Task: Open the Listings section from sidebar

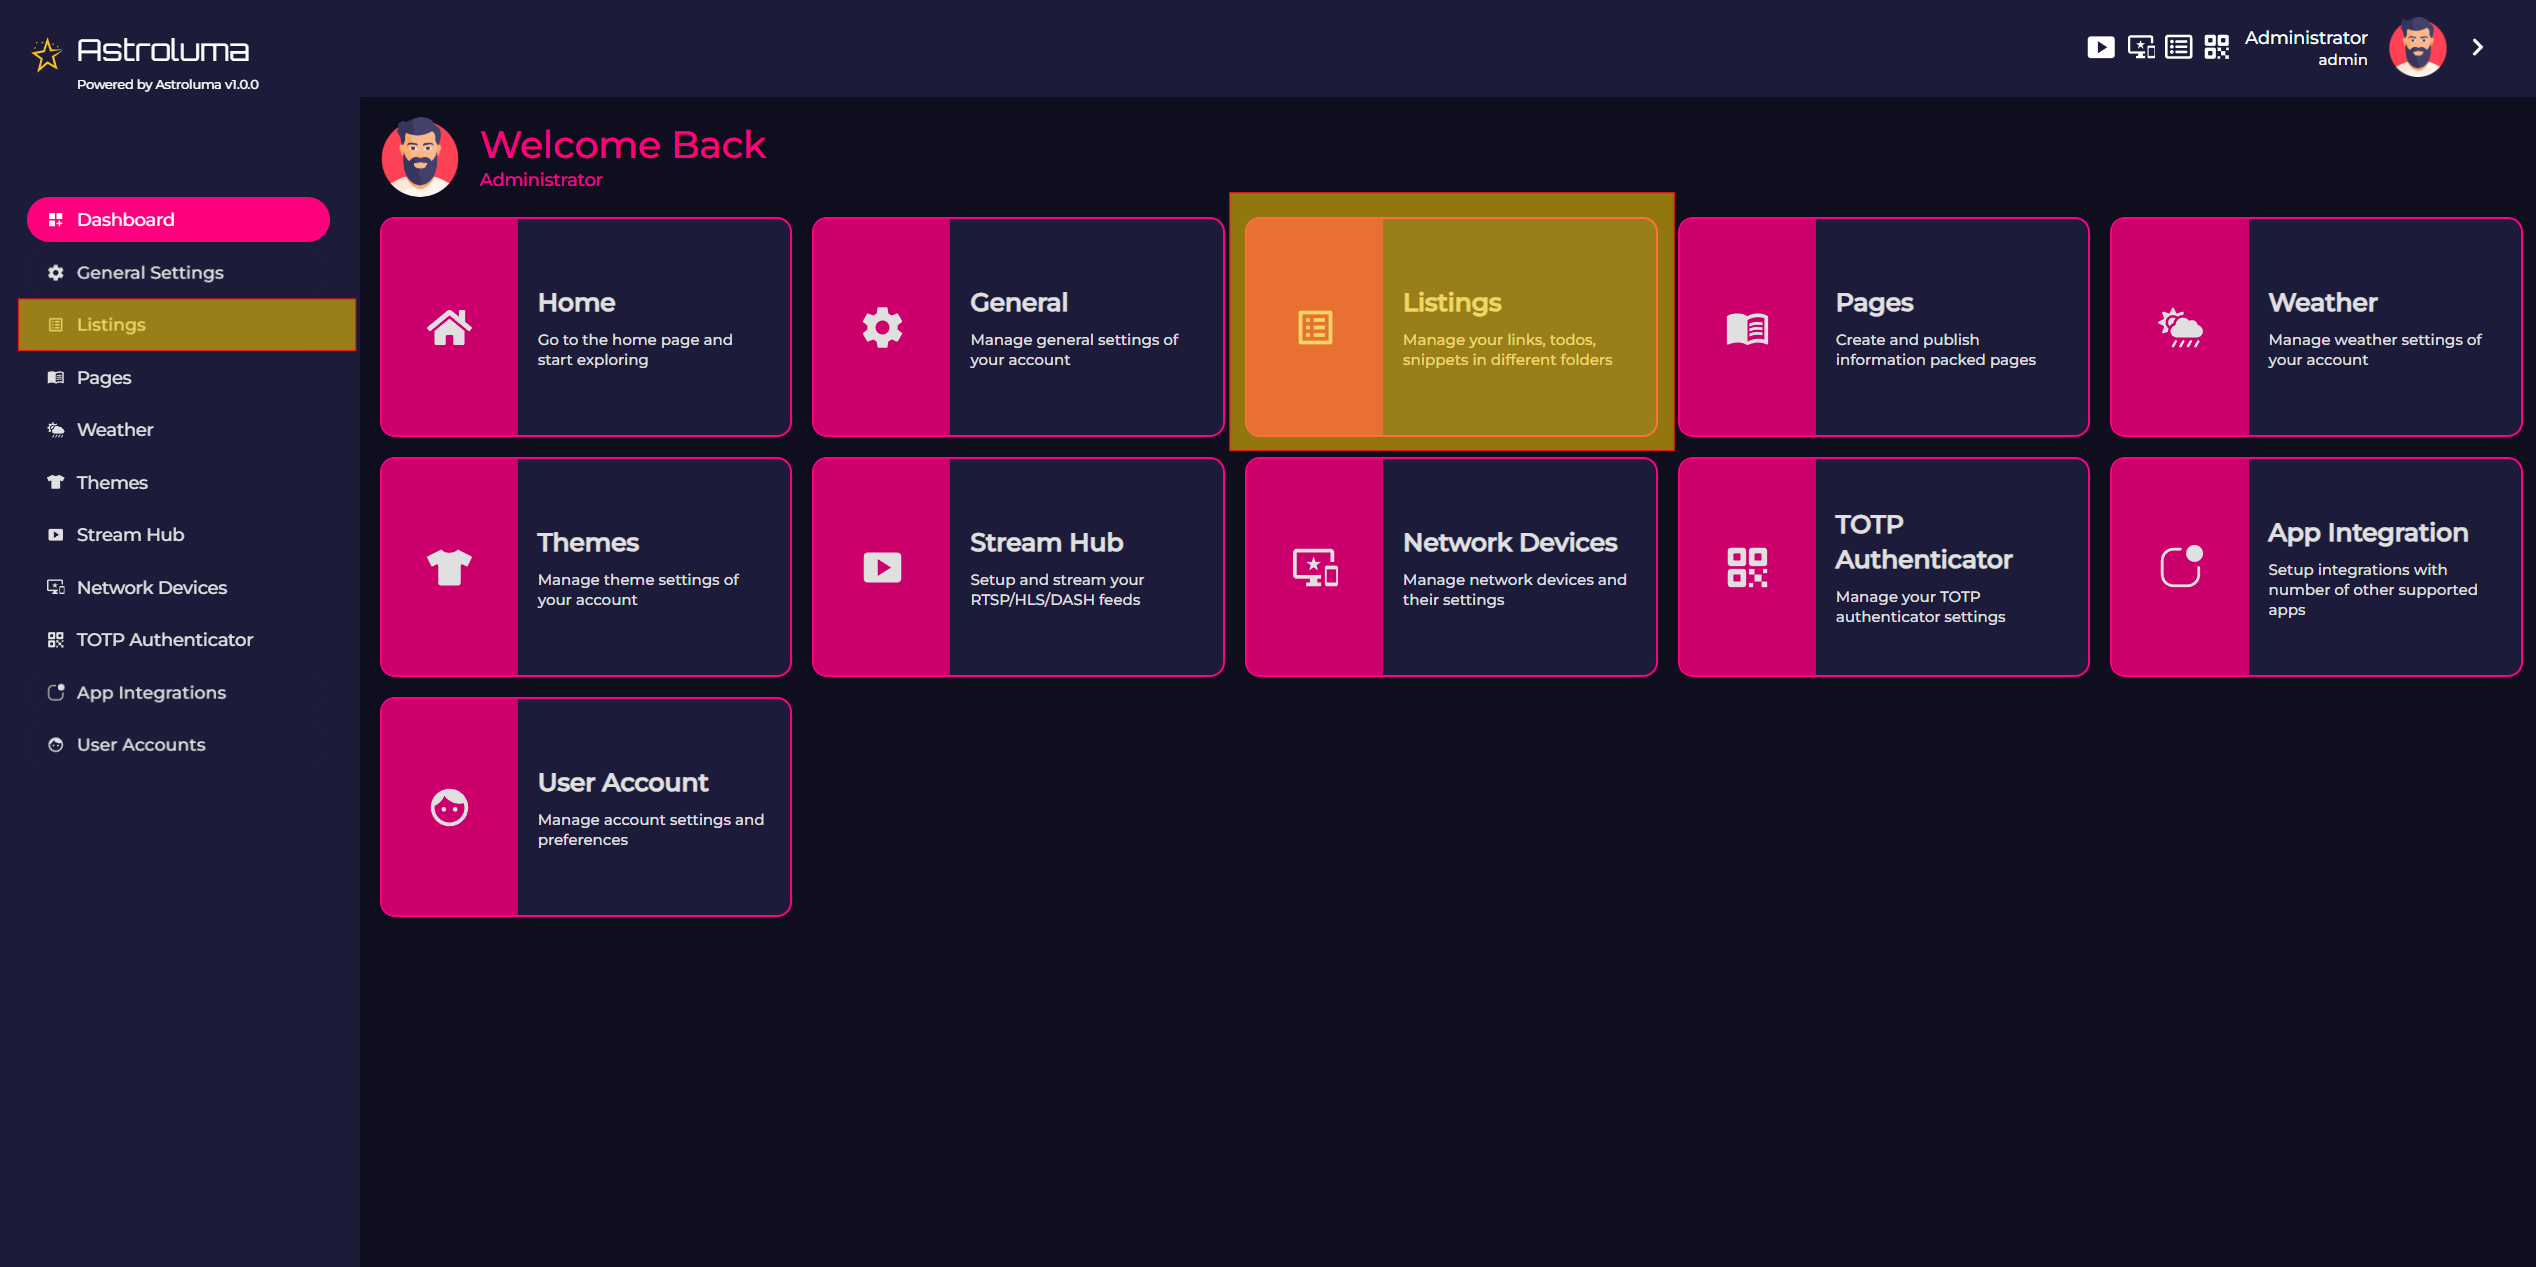Action: (x=180, y=324)
